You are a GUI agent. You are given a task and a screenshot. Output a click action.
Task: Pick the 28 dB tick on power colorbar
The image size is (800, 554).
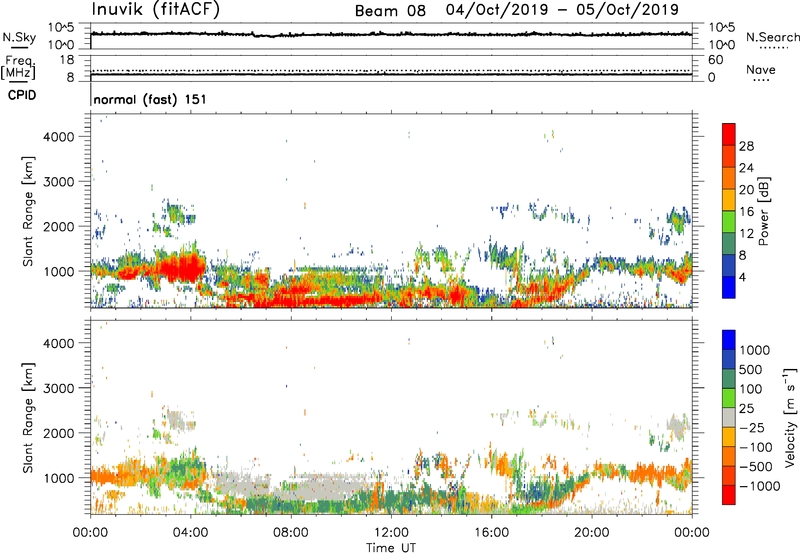[x=746, y=146]
